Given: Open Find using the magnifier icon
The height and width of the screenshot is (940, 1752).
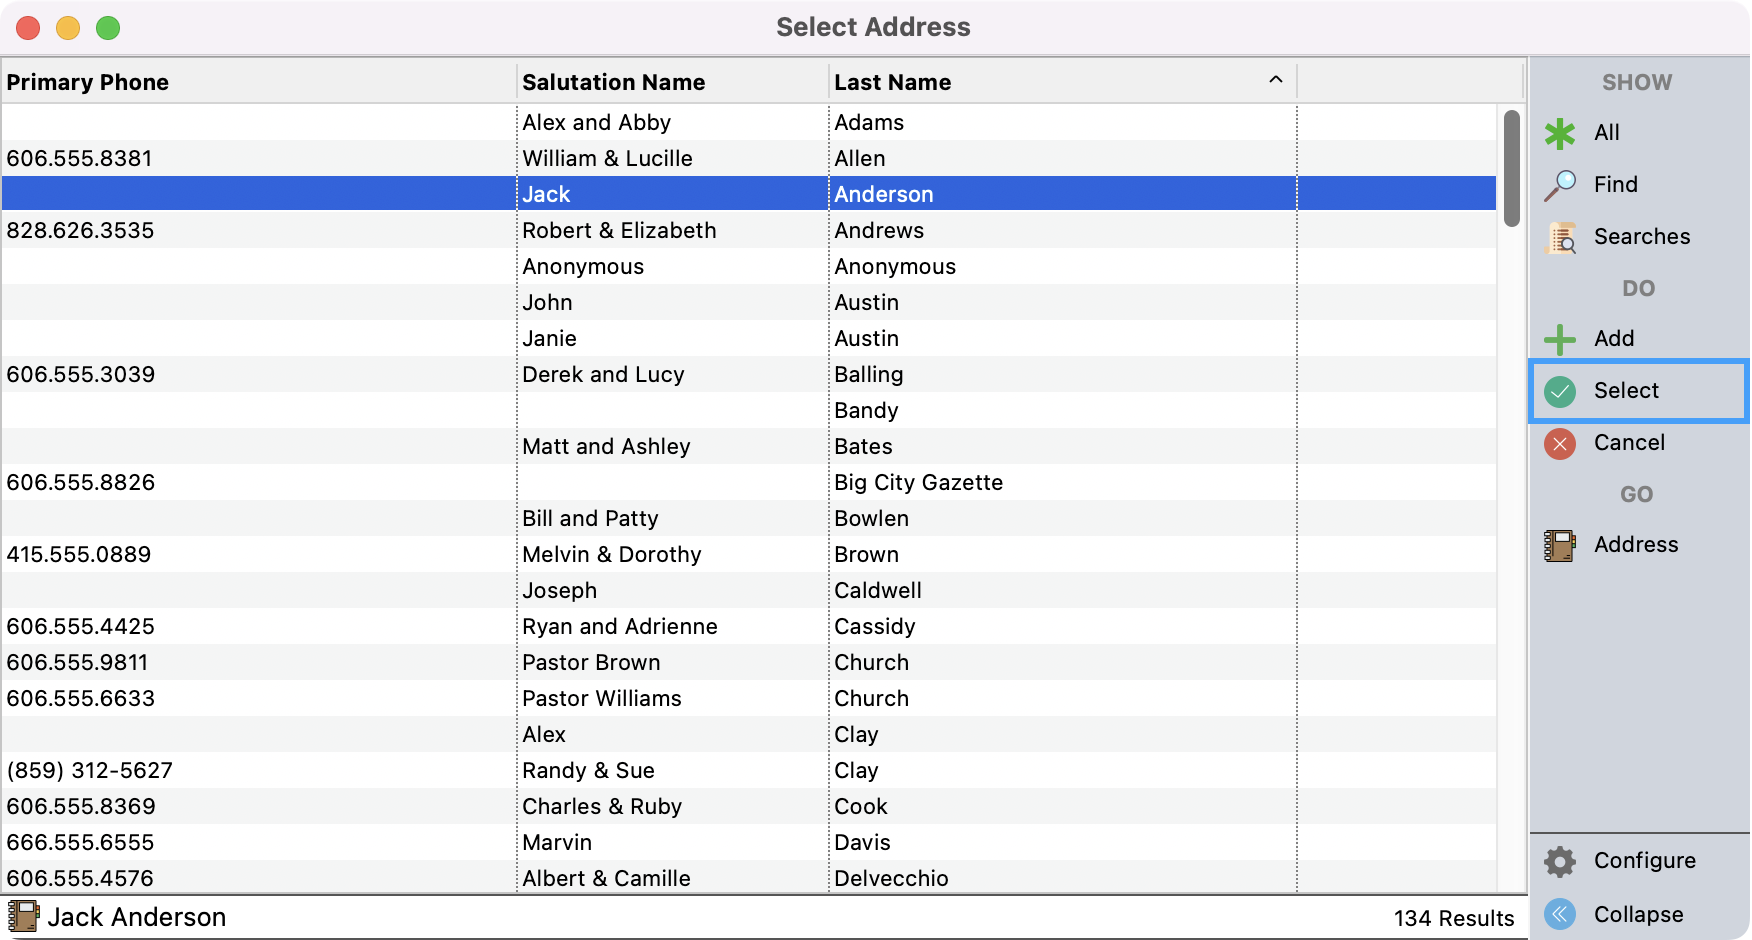Looking at the screenshot, I should tap(1560, 184).
